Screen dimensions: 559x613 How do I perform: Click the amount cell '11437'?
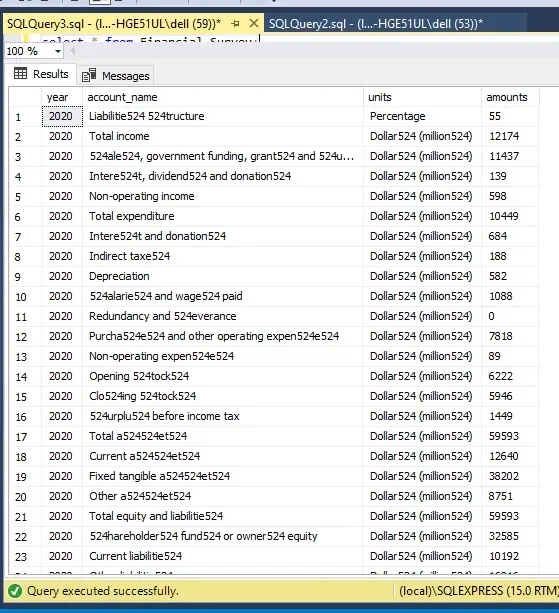pos(510,156)
